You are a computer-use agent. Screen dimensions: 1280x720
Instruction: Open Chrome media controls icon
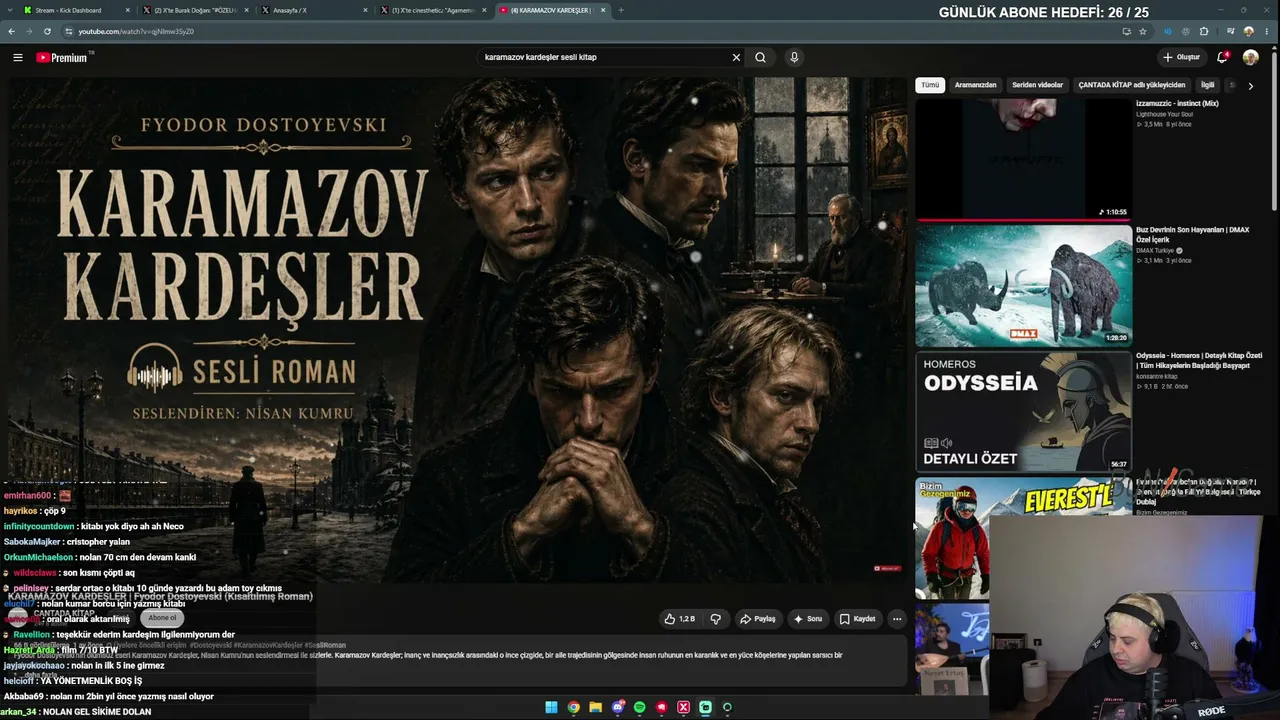1230,31
